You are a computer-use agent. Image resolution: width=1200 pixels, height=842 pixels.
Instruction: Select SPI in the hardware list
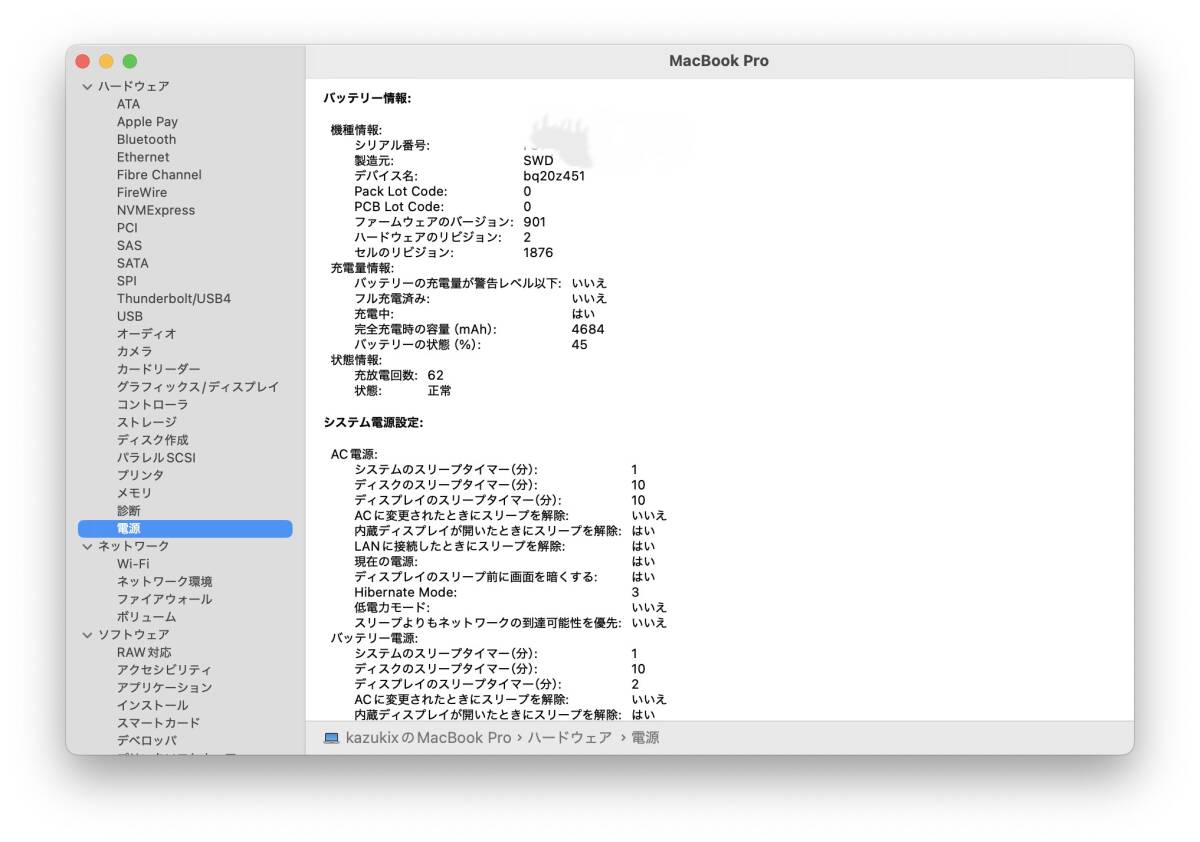point(127,281)
